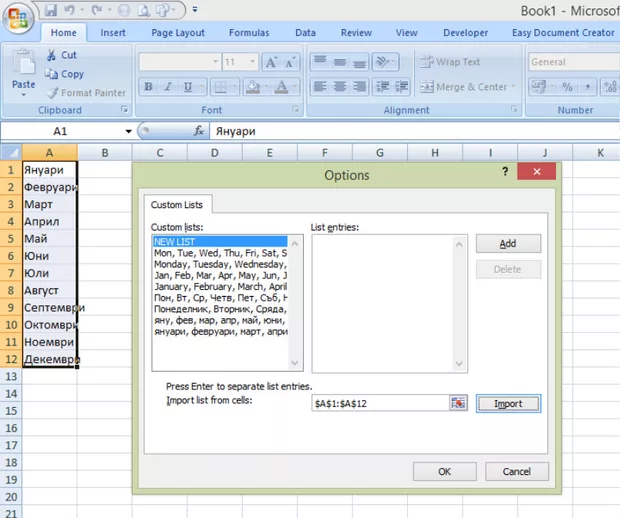Viewport: 620px width, 518px height.
Task: Switch to the Formulas ribbon tab
Action: [x=249, y=32]
